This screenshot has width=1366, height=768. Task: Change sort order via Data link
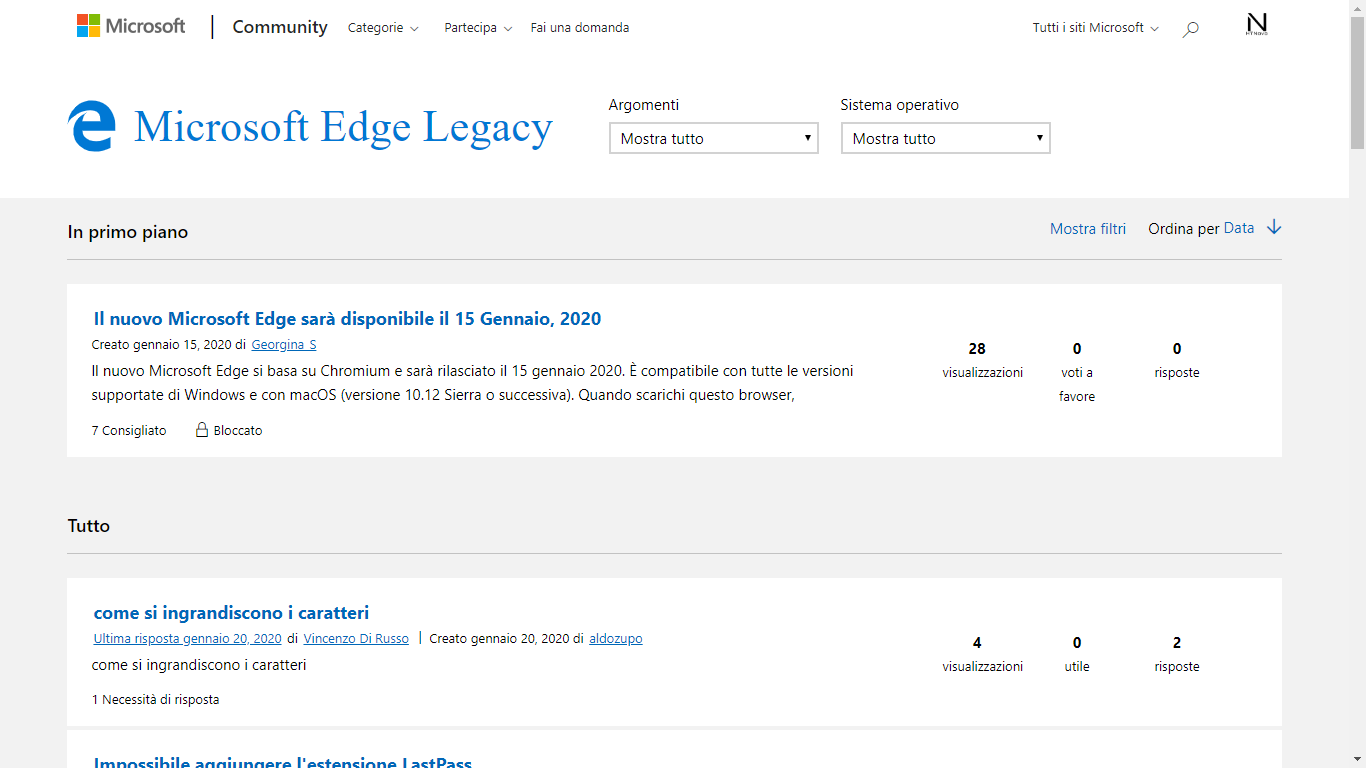(x=1239, y=228)
